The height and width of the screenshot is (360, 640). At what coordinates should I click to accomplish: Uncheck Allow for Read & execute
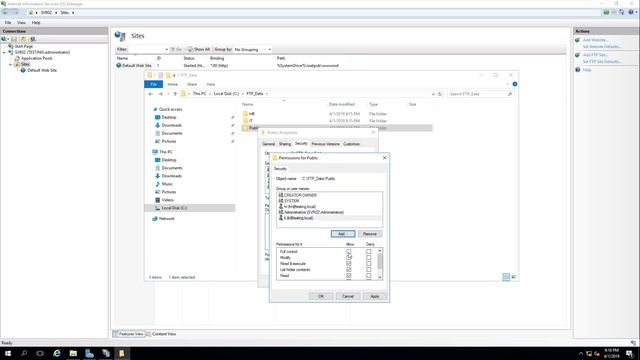point(349,264)
